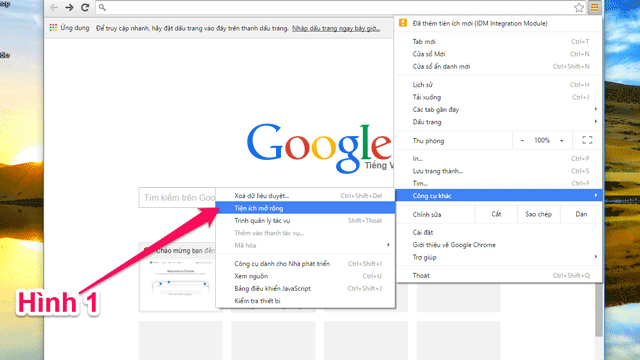Image resolution: width=640 pixels, height=360 pixels.
Task: Close the Chrome hamburger menu icon
Action: tap(594, 7)
